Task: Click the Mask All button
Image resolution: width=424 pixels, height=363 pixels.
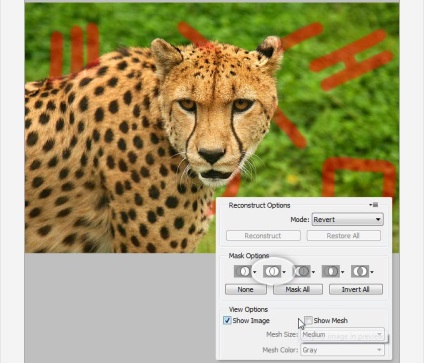Action: (298, 289)
